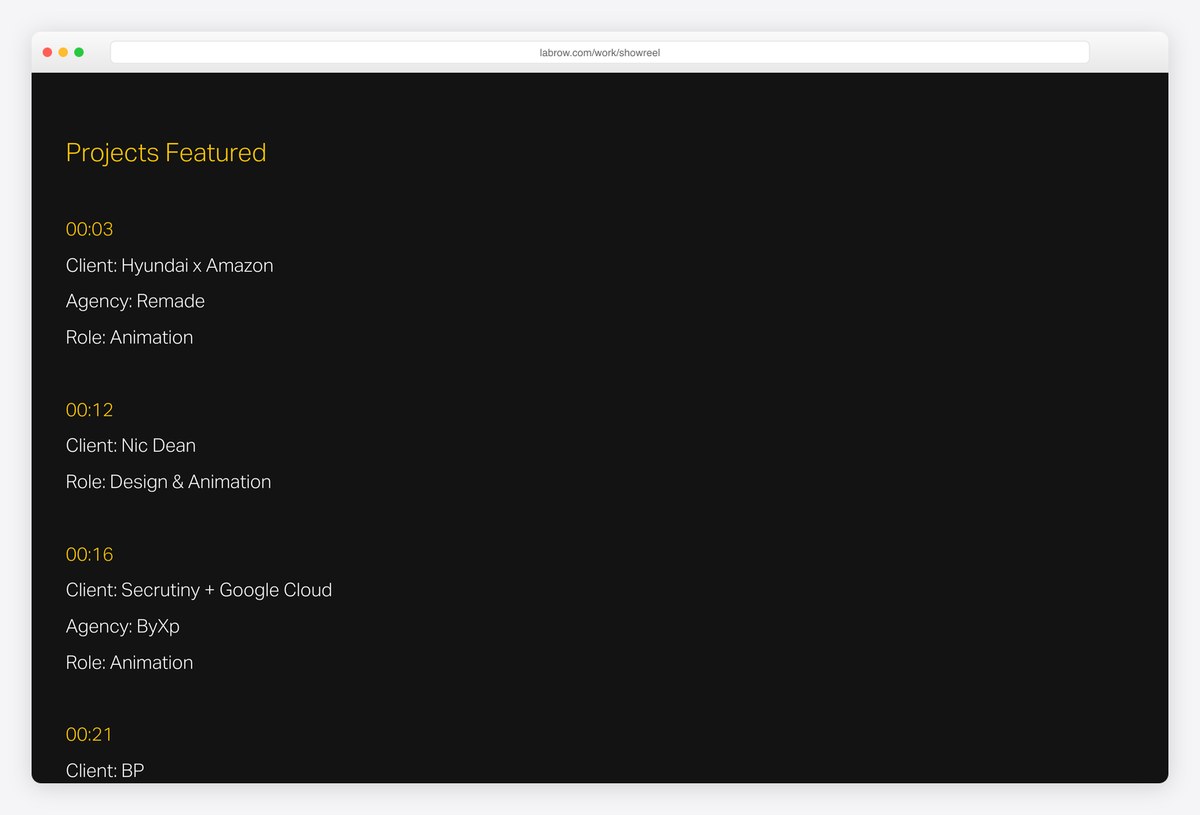Click the 00:12 timestamp
The height and width of the screenshot is (815, 1200).
pos(89,410)
